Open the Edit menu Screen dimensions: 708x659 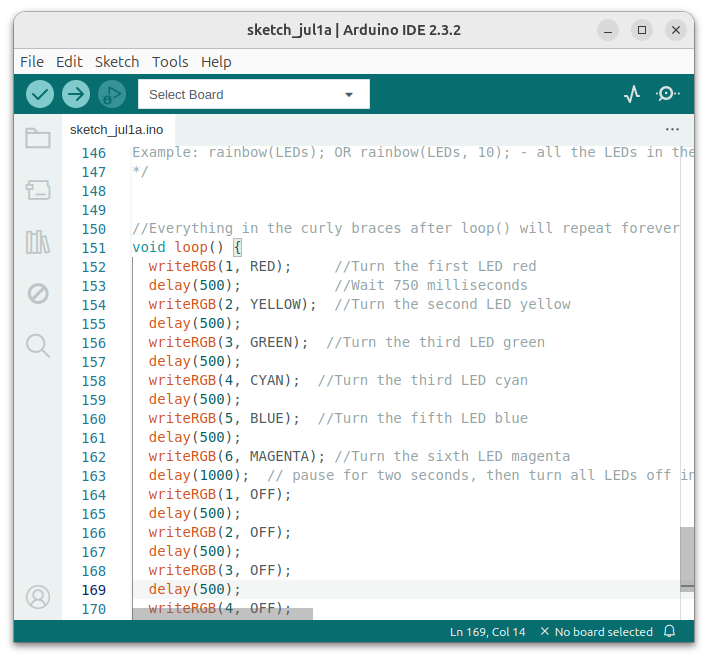click(x=69, y=62)
